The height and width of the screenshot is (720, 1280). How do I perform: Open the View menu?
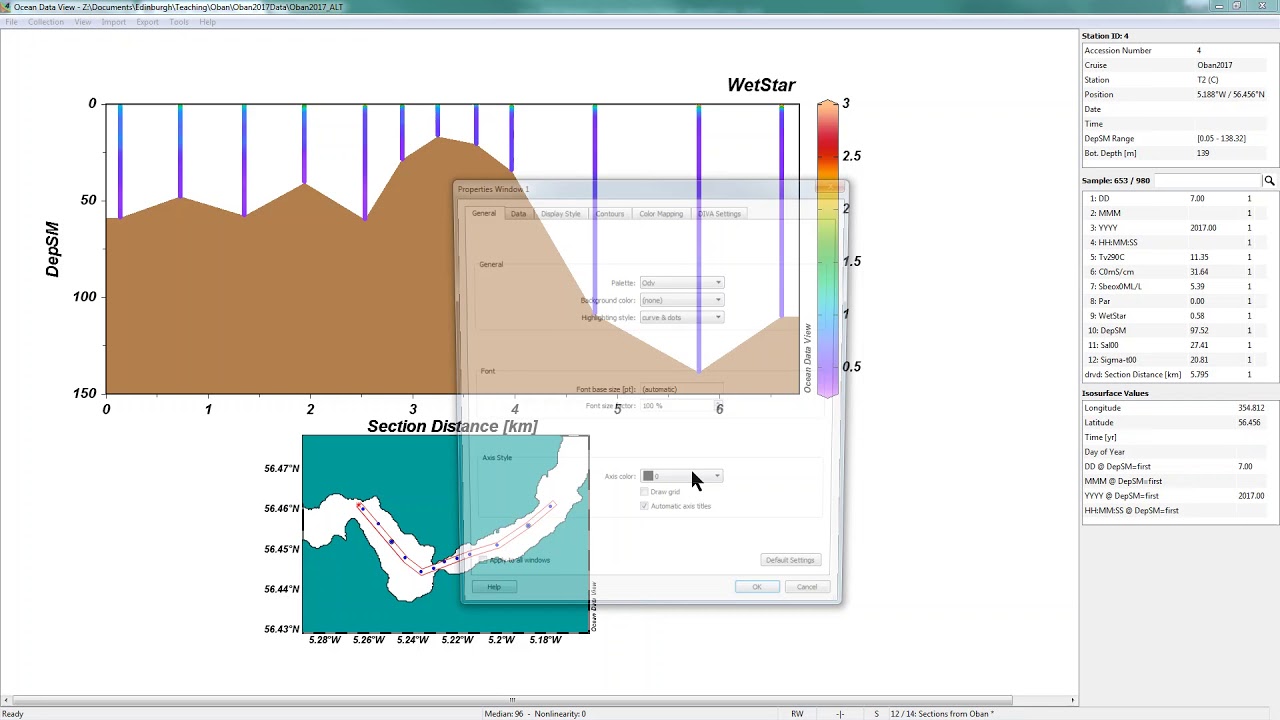click(x=83, y=22)
